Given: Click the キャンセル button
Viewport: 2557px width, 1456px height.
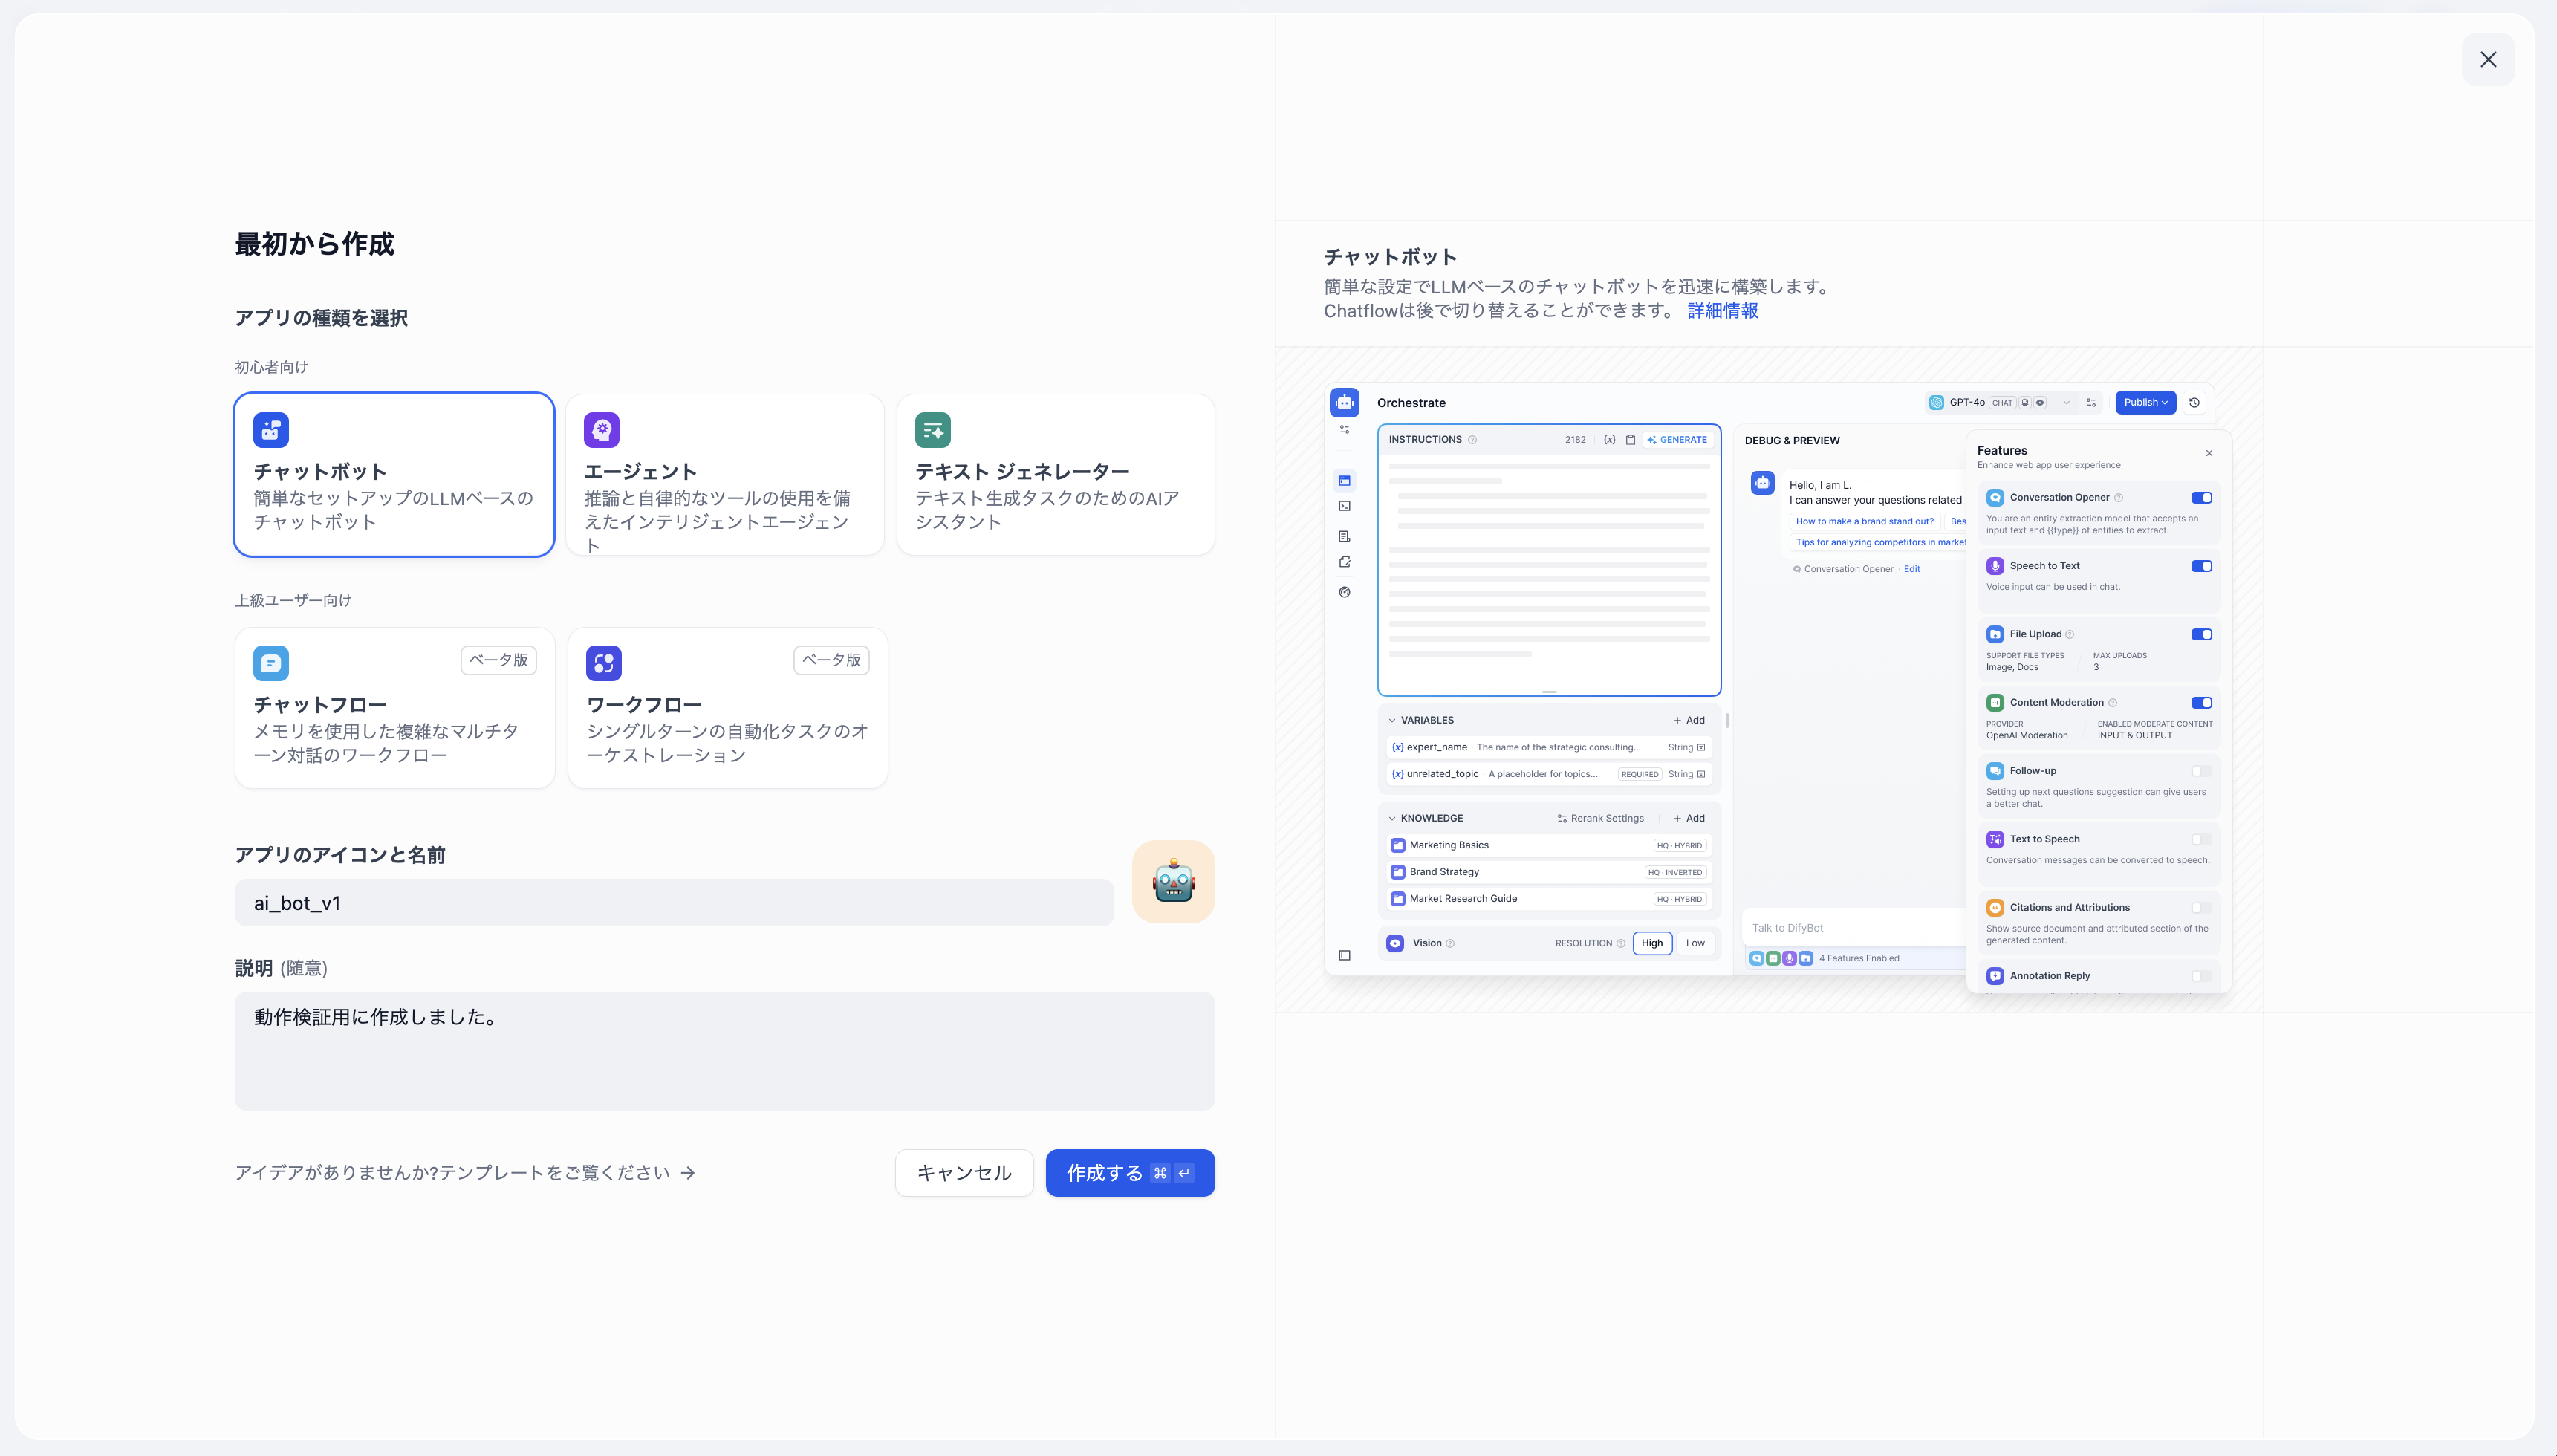Looking at the screenshot, I should pos(963,1172).
